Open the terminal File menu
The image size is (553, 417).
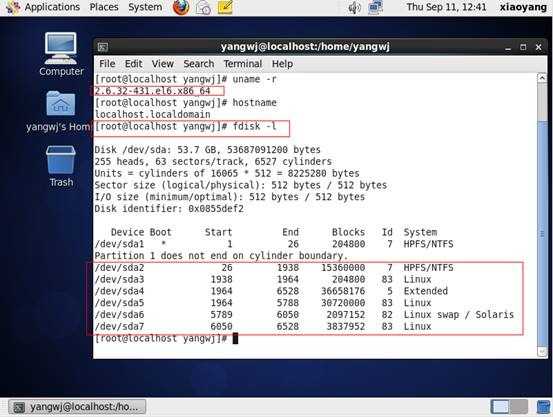[107, 64]
